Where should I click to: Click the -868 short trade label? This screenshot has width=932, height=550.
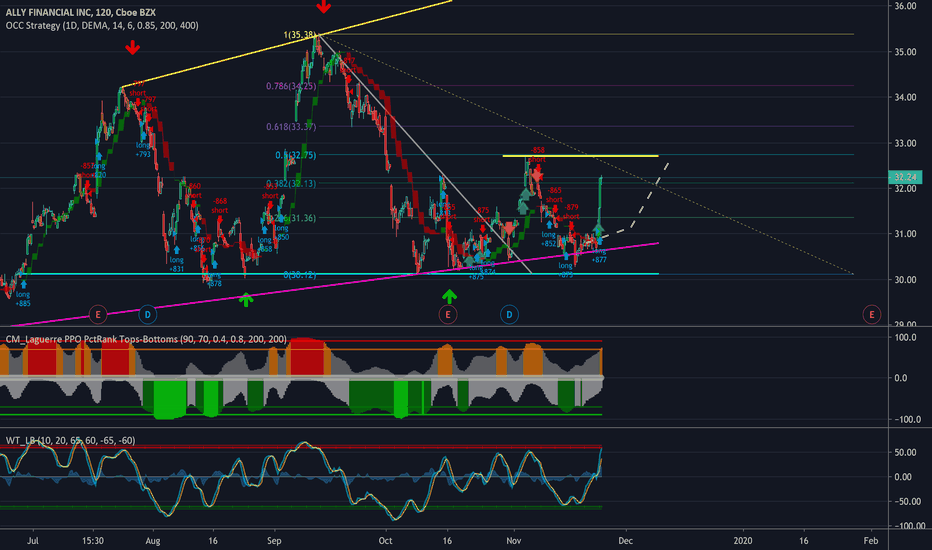pyautogui.click(x=219, y=206)
